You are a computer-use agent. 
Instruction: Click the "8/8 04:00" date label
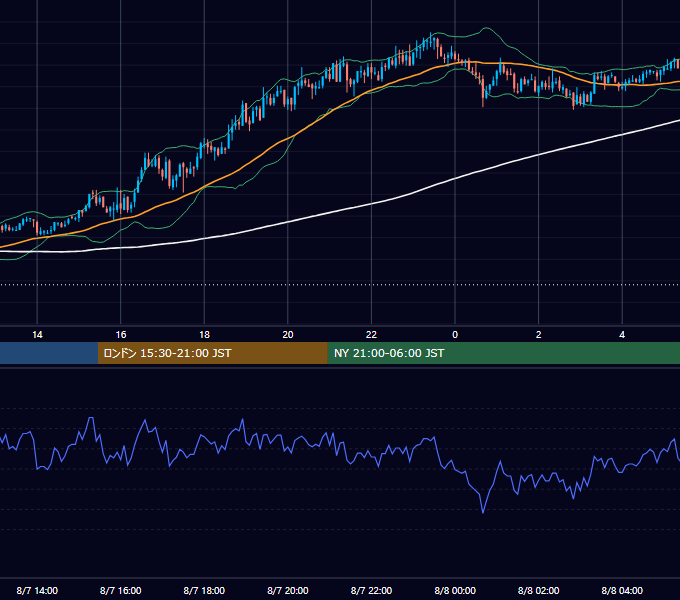(622, 590)
